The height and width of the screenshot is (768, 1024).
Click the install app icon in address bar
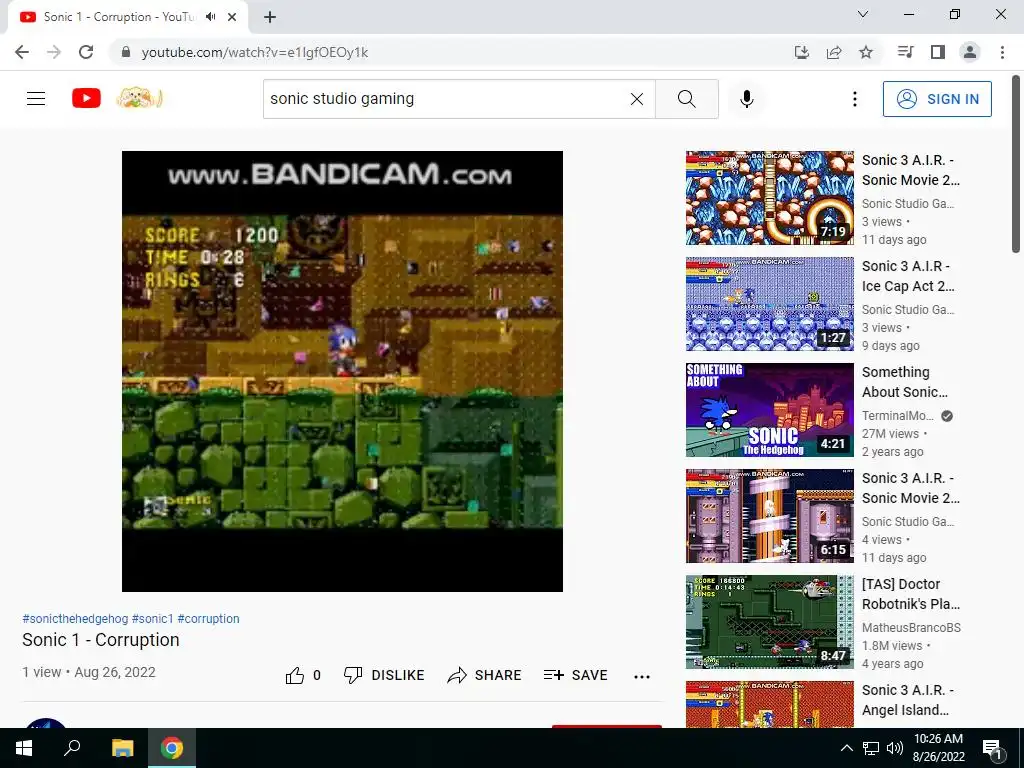[801, 52]
